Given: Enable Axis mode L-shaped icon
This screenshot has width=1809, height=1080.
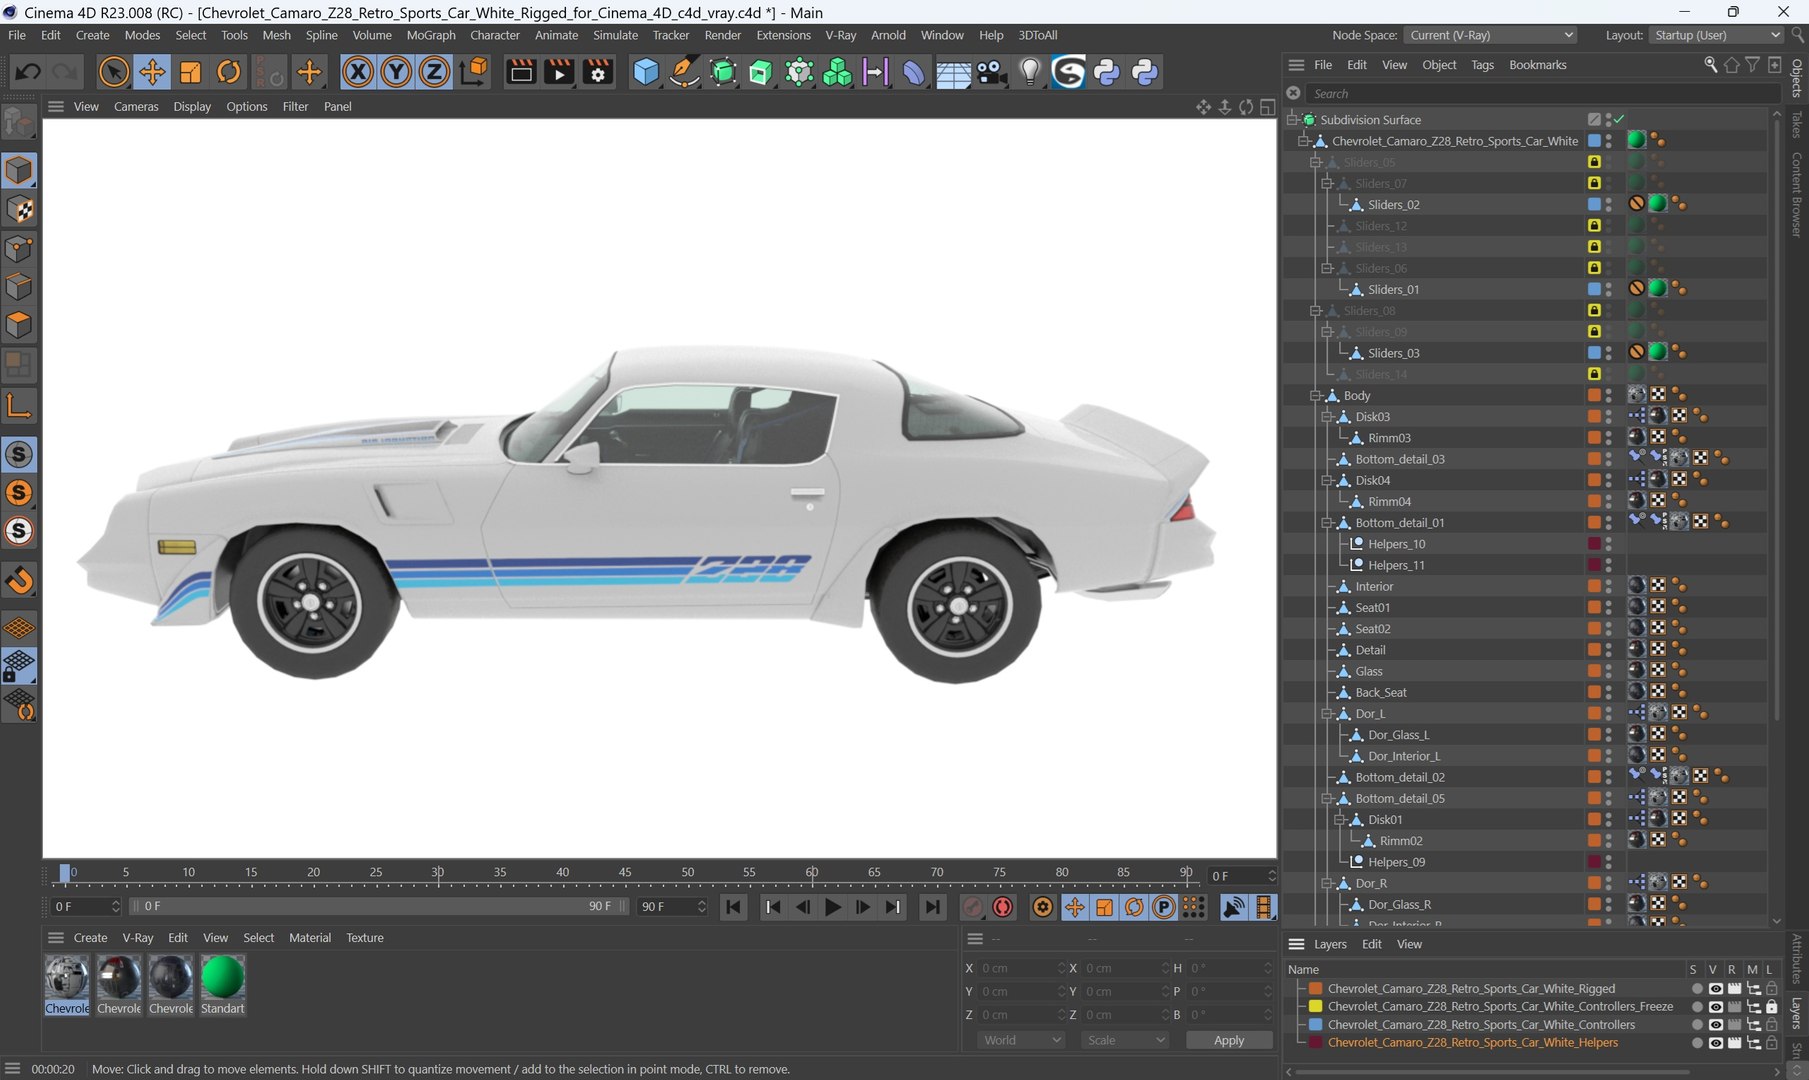Looking at the screenshot, I should tap(19, 405).
